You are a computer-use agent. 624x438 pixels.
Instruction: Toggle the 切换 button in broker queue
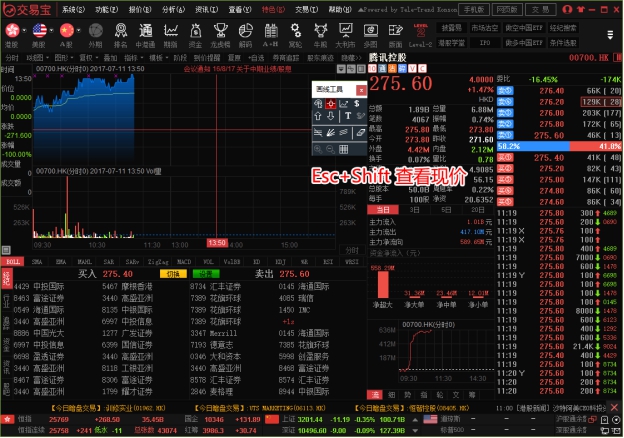pyautogui.click(x=173, y=273)
